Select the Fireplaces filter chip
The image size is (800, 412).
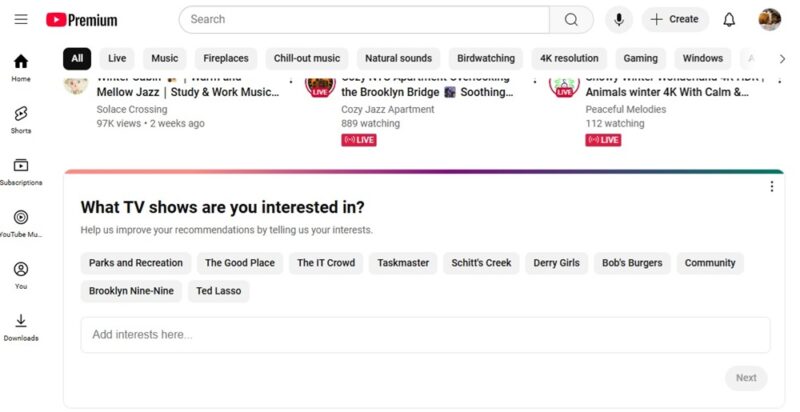click(226, 58)
